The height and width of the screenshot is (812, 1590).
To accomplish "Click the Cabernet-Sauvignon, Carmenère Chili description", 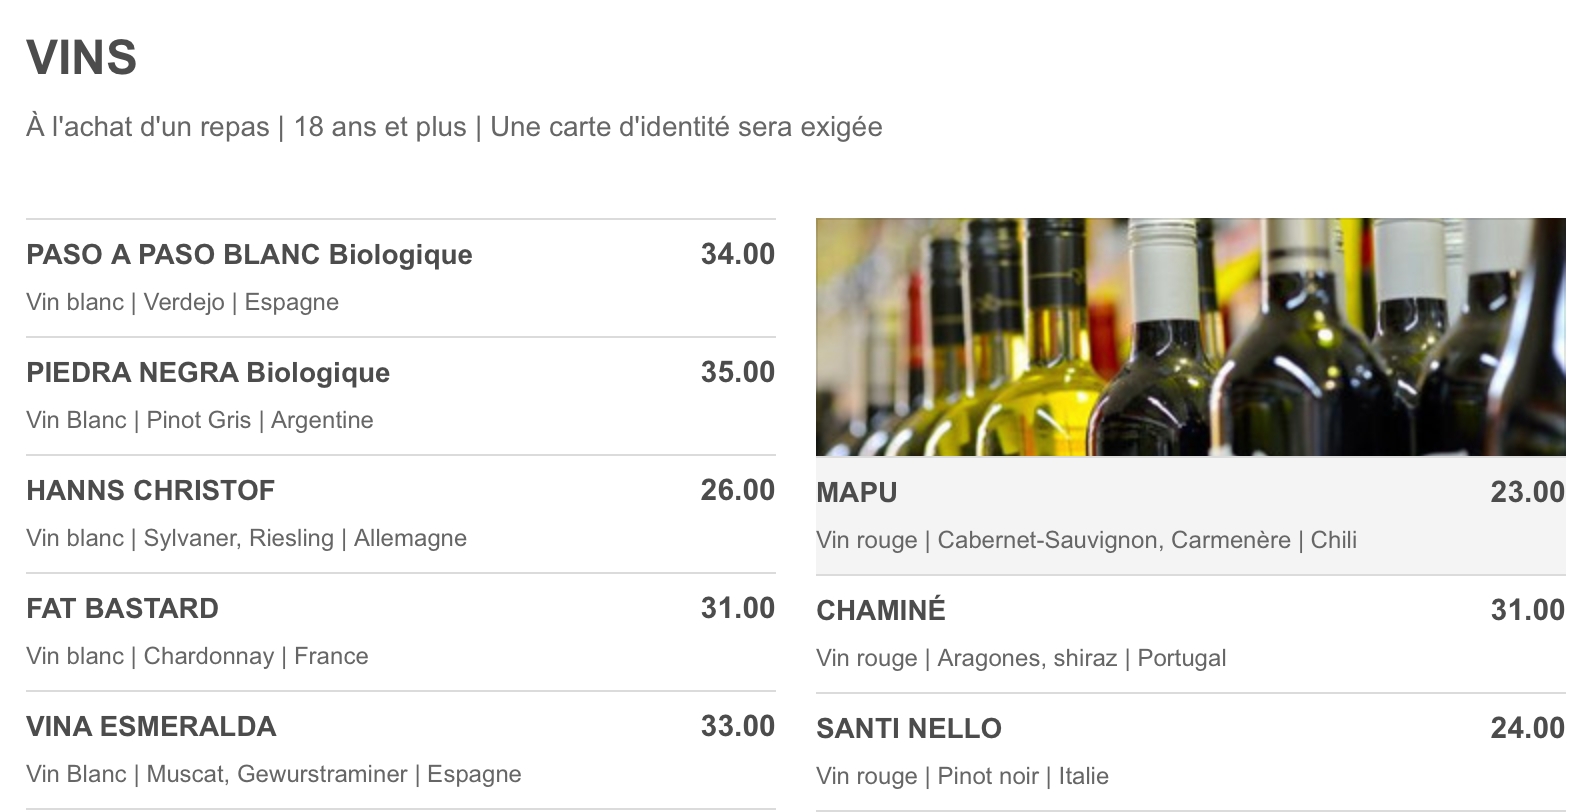I will 1087,540.
